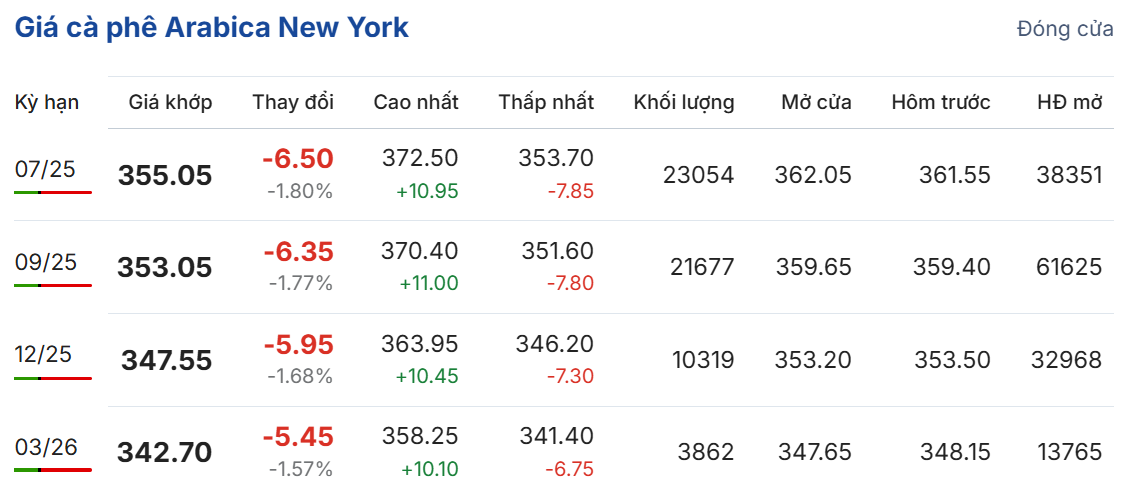This screenshot has height=495, width=1123.
Task: Click the 07/25 contract term
Action: click(x=45, y=170)
